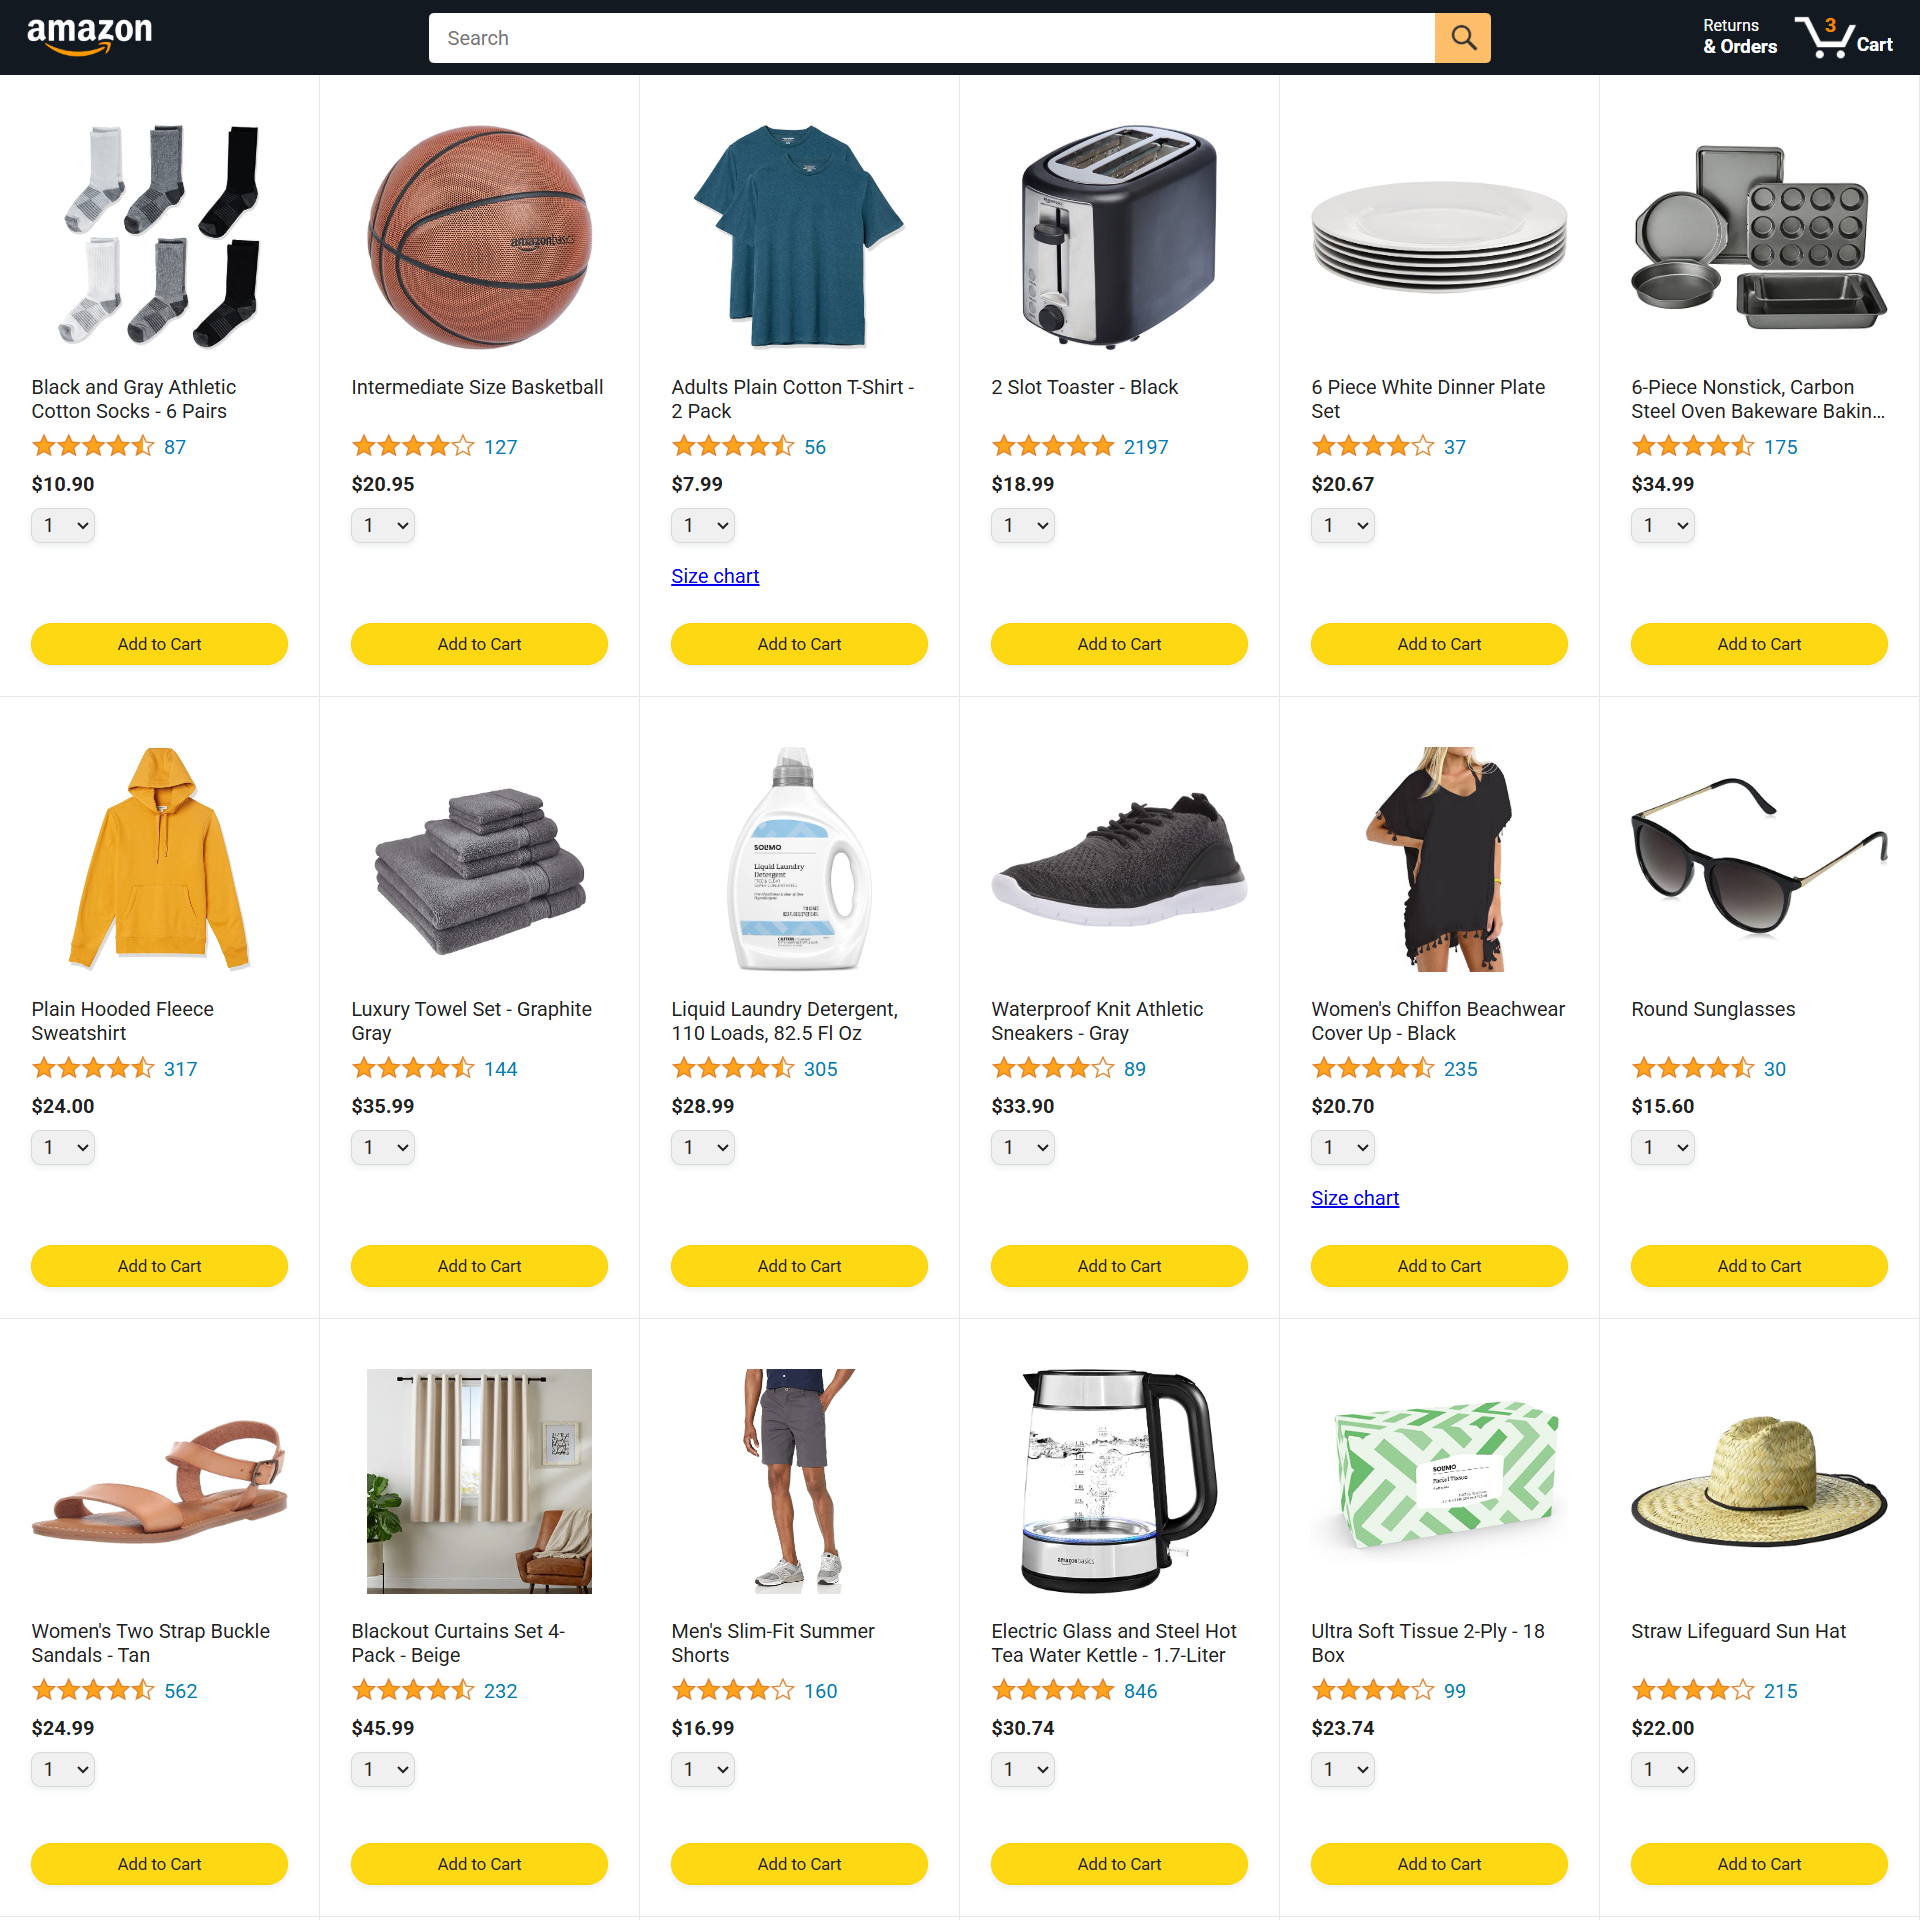
Task: Click the star rating of Athletic Cotton Socks
Action: pyautogui.click(x=93, y=447)
